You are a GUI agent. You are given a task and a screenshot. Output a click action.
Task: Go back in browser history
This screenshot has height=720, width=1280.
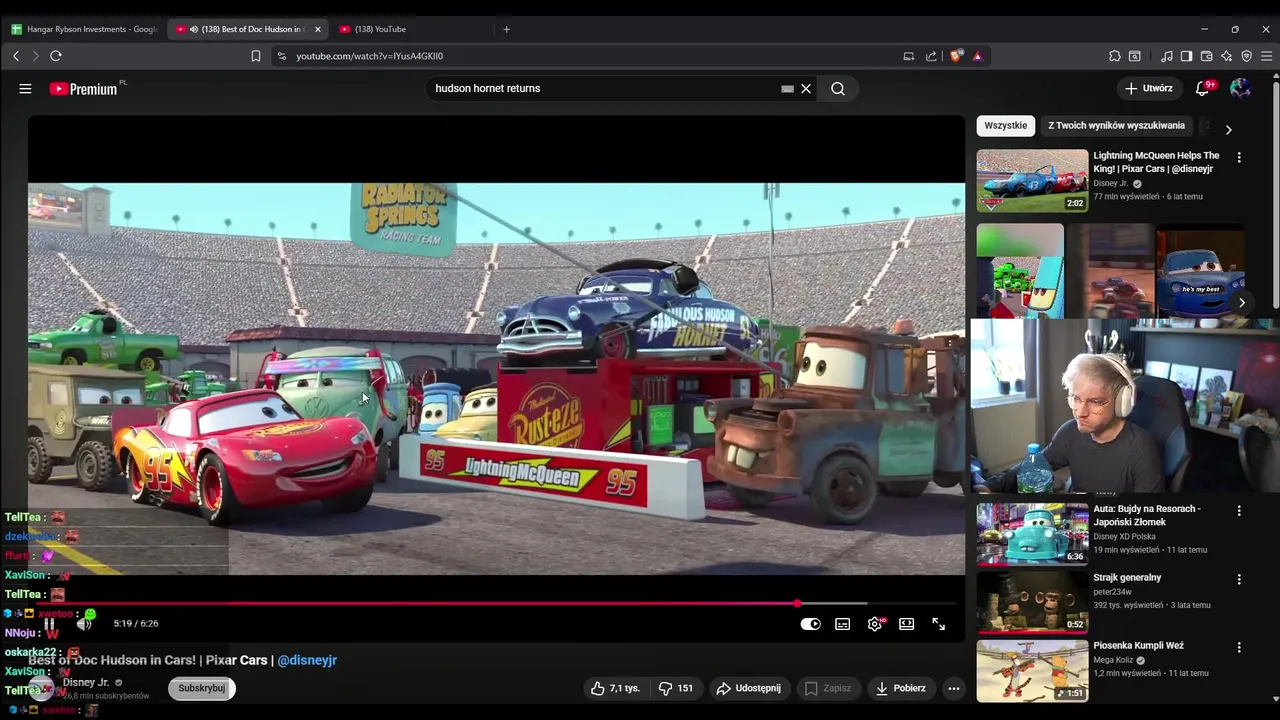click(16, 56)
